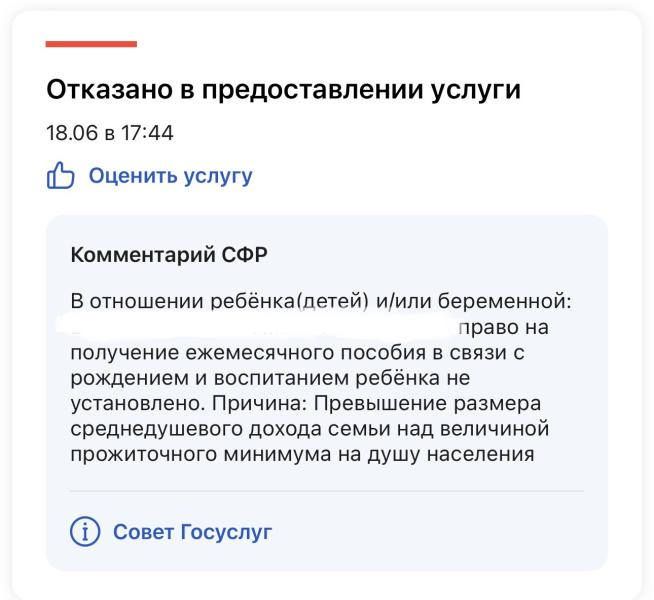Click the words Превышение размера
The width and height of the screenshot is (654, 600).
(x=428, y=404)
